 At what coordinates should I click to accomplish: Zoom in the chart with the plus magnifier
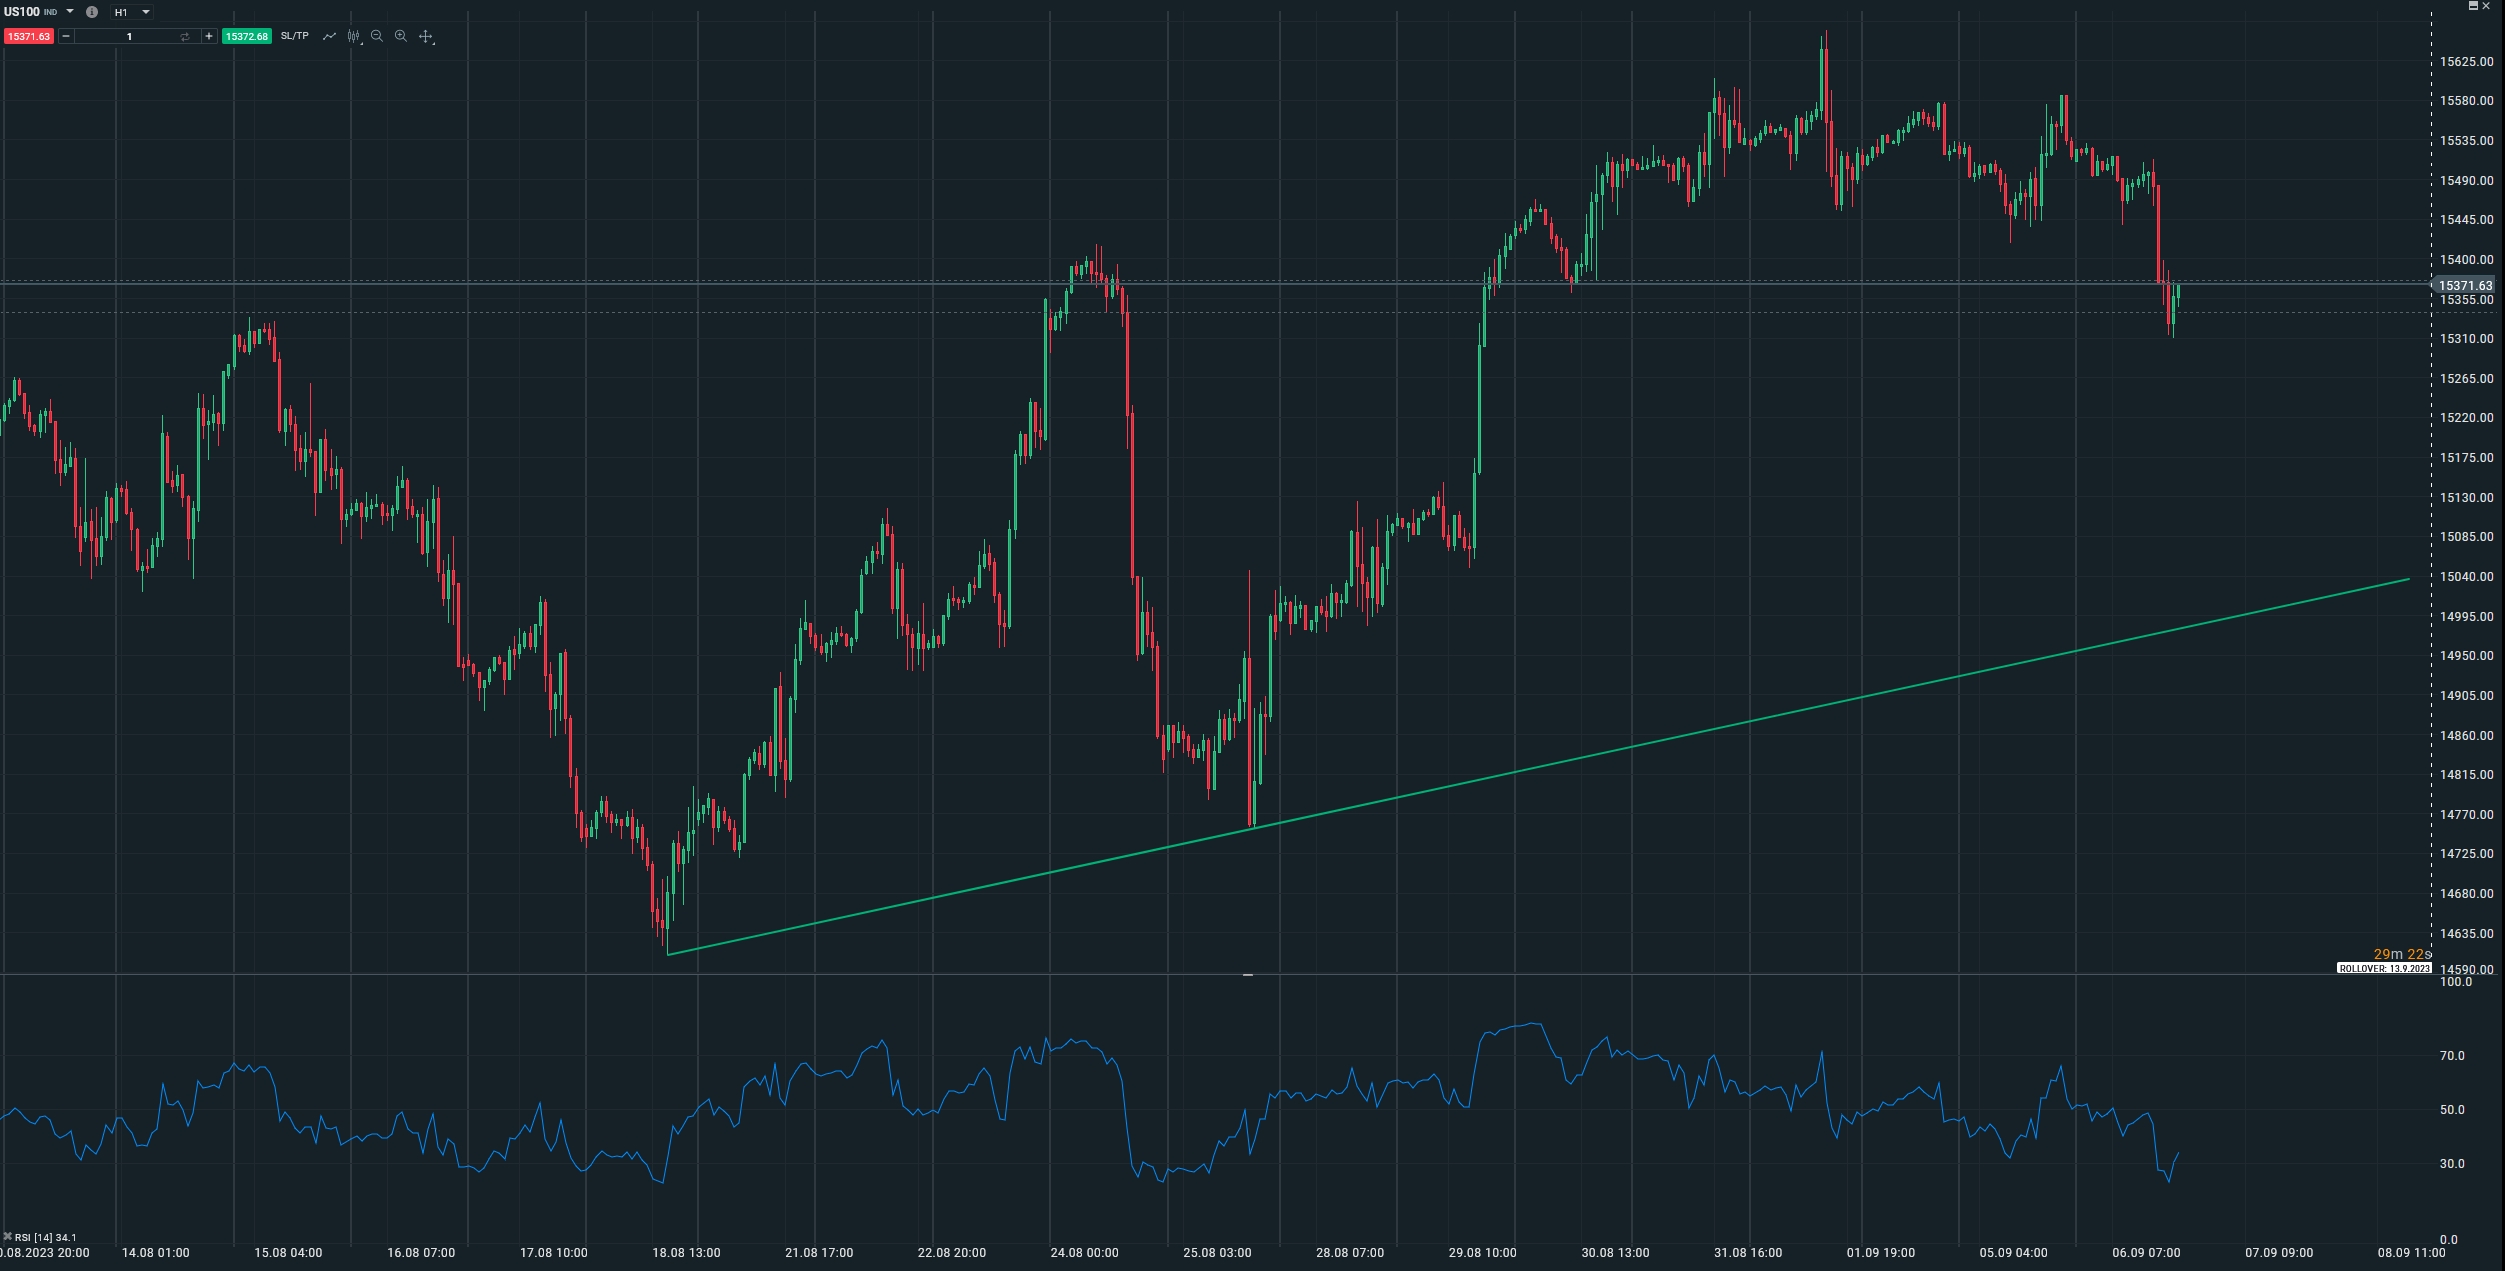click(x=401, y=36)
